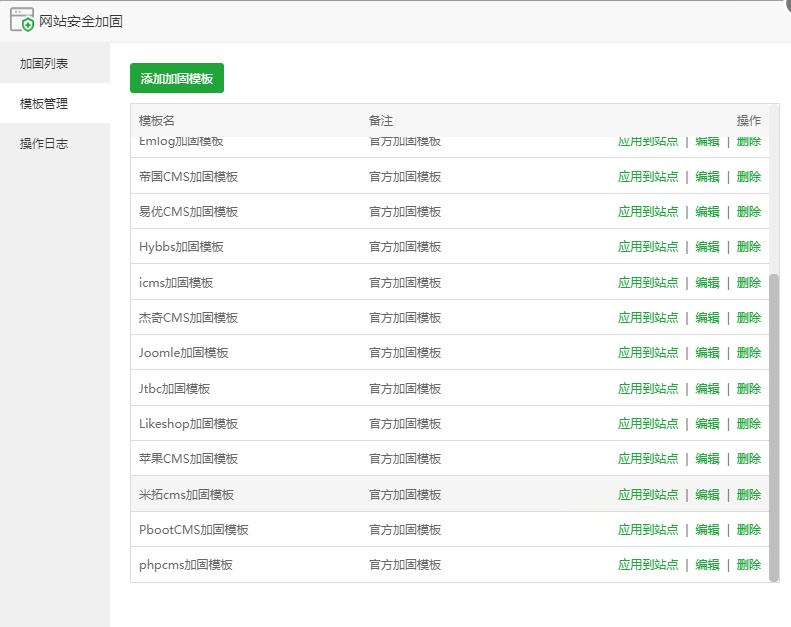The height and width of the screenshot is (627, 791).
Task: Click 应用到站点 for 米拓cms加固模板
Action: point(648,494)
